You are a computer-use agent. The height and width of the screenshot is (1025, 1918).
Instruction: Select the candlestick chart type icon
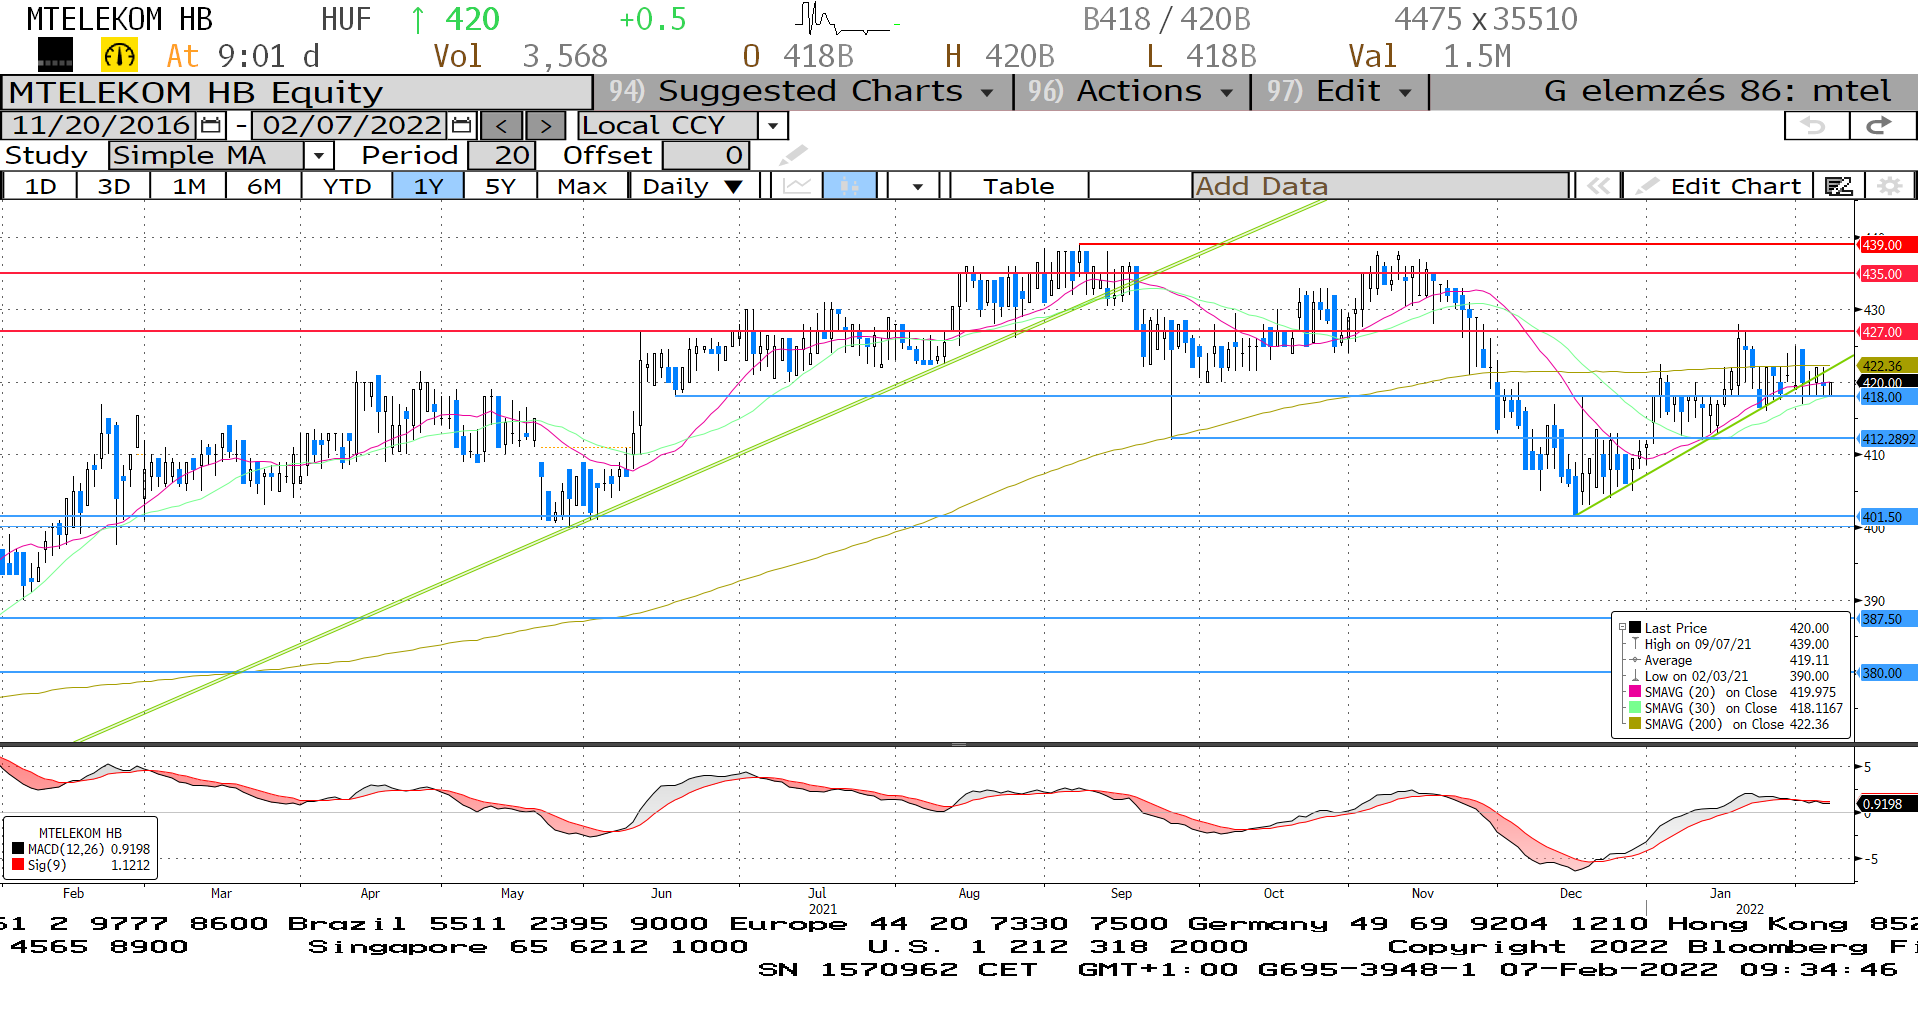[850, 186]
